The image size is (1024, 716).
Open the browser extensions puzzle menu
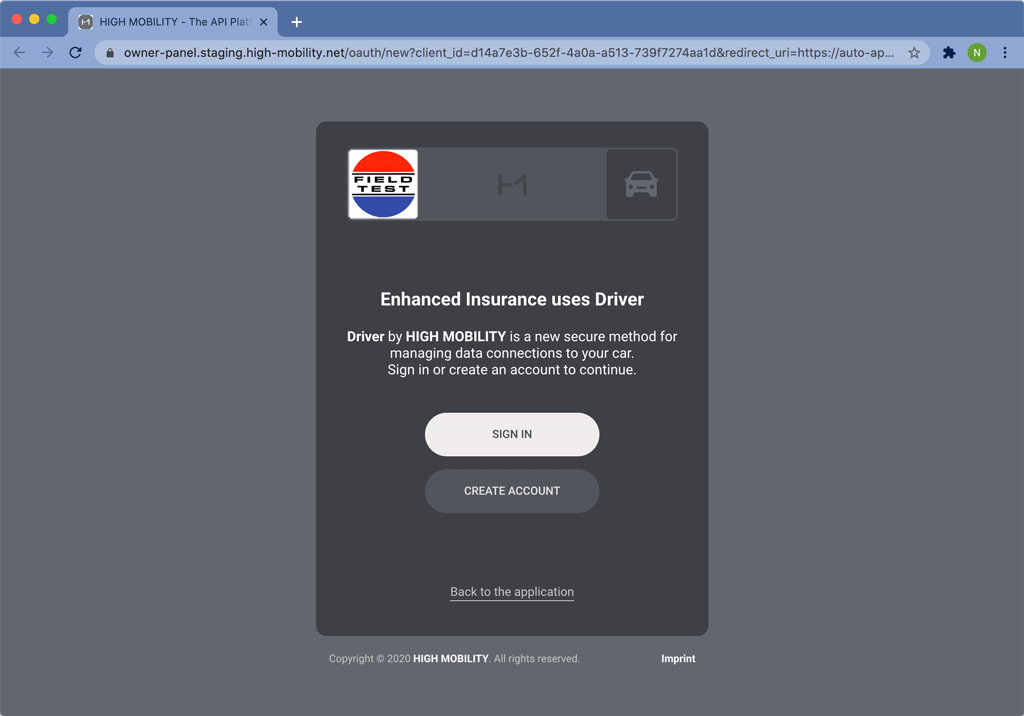949,53
